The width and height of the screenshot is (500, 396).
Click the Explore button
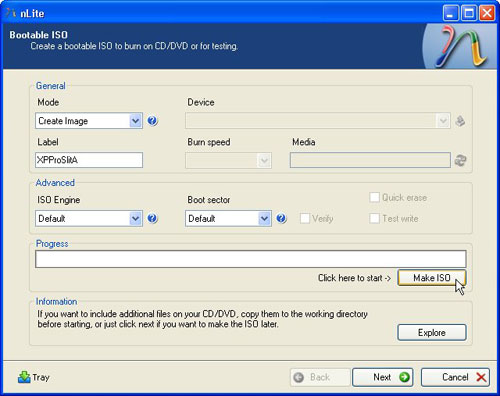point(432,332)
